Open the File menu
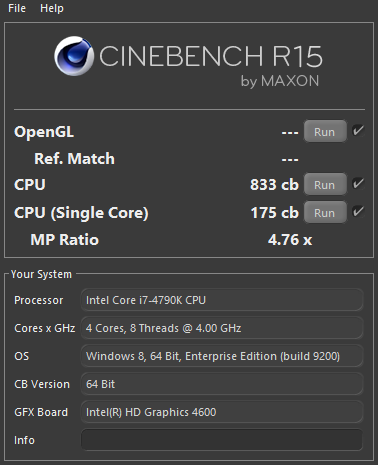This screenshot has height=465, width=378. coord(17,8)
